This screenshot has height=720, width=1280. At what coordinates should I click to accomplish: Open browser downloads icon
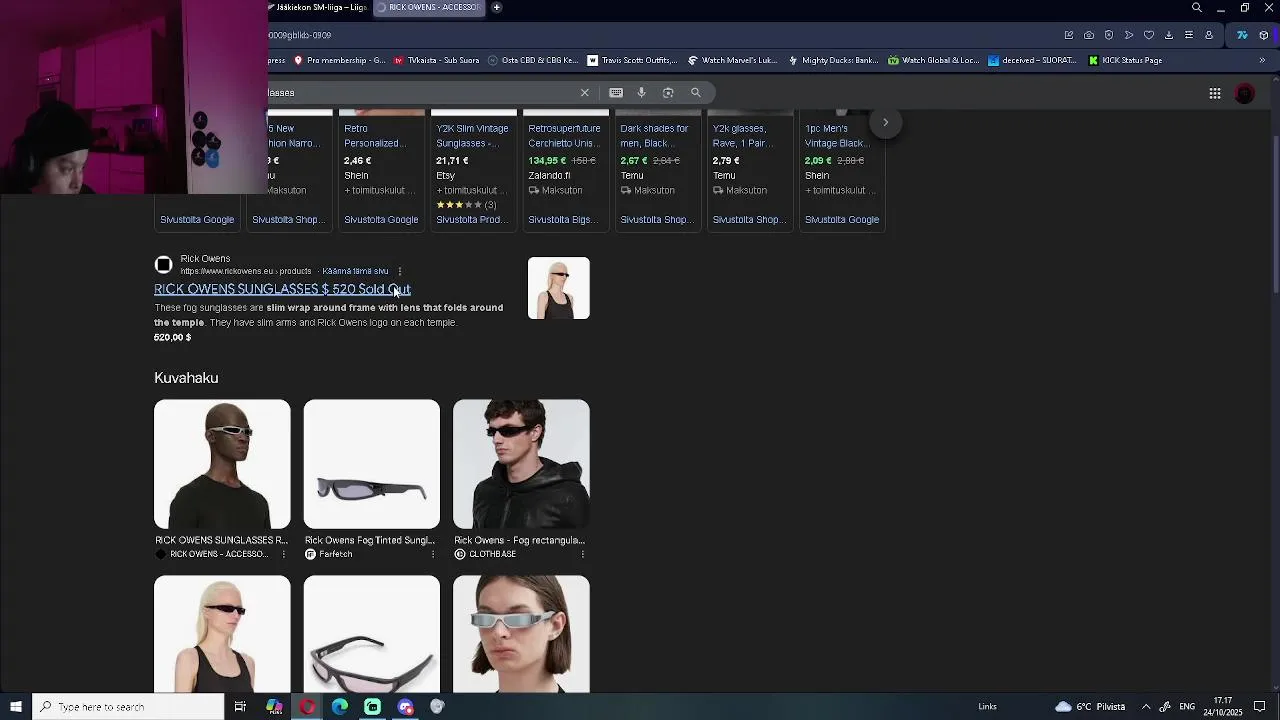pos(1169,35)
